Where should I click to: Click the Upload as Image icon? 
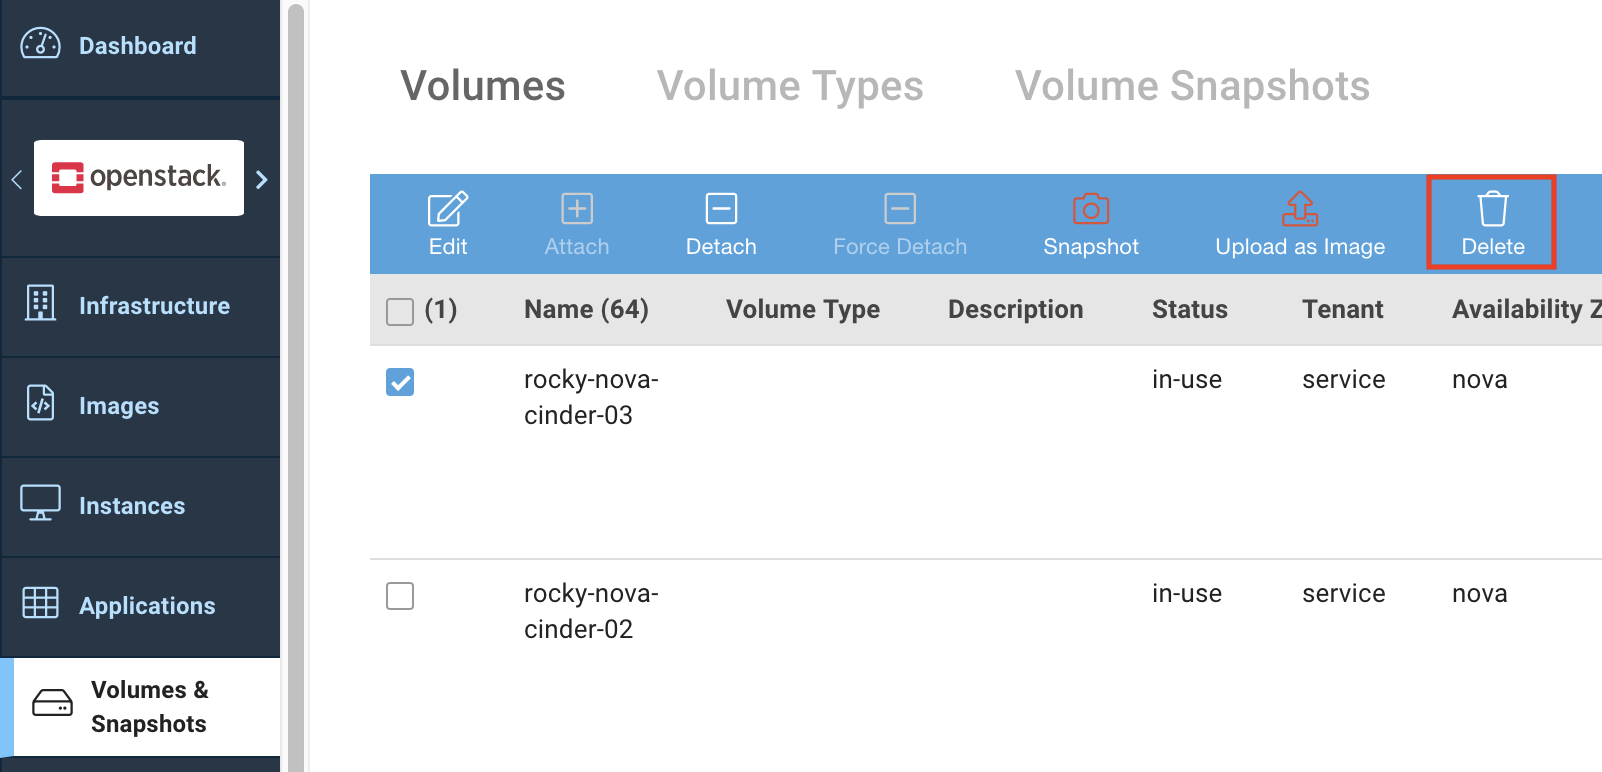[1299, 209]
